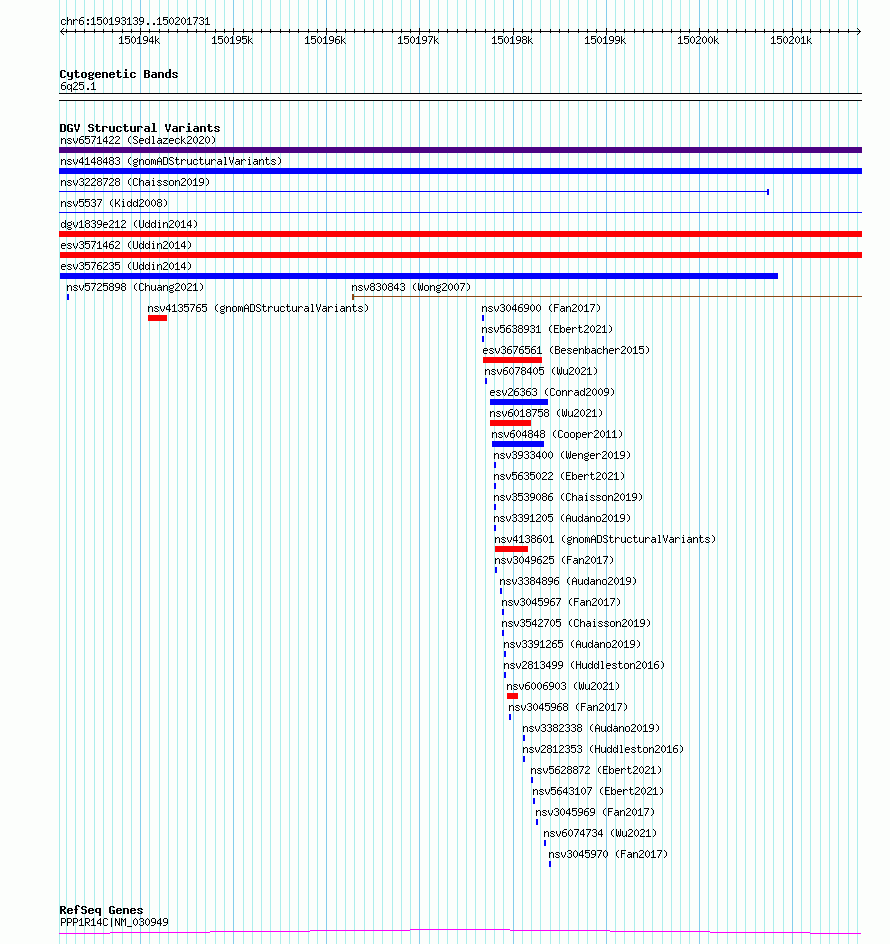This screenshot has width=890, height=944.
Task: Click nsv3391205 (Audano2019) label
Action: (562, 518)
